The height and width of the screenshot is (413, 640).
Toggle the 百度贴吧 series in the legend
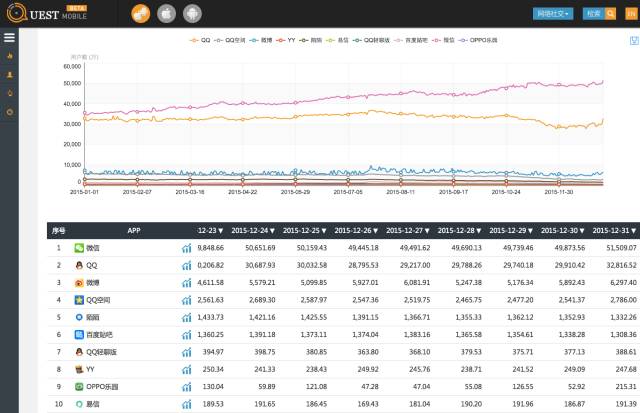tap(411, 40)
